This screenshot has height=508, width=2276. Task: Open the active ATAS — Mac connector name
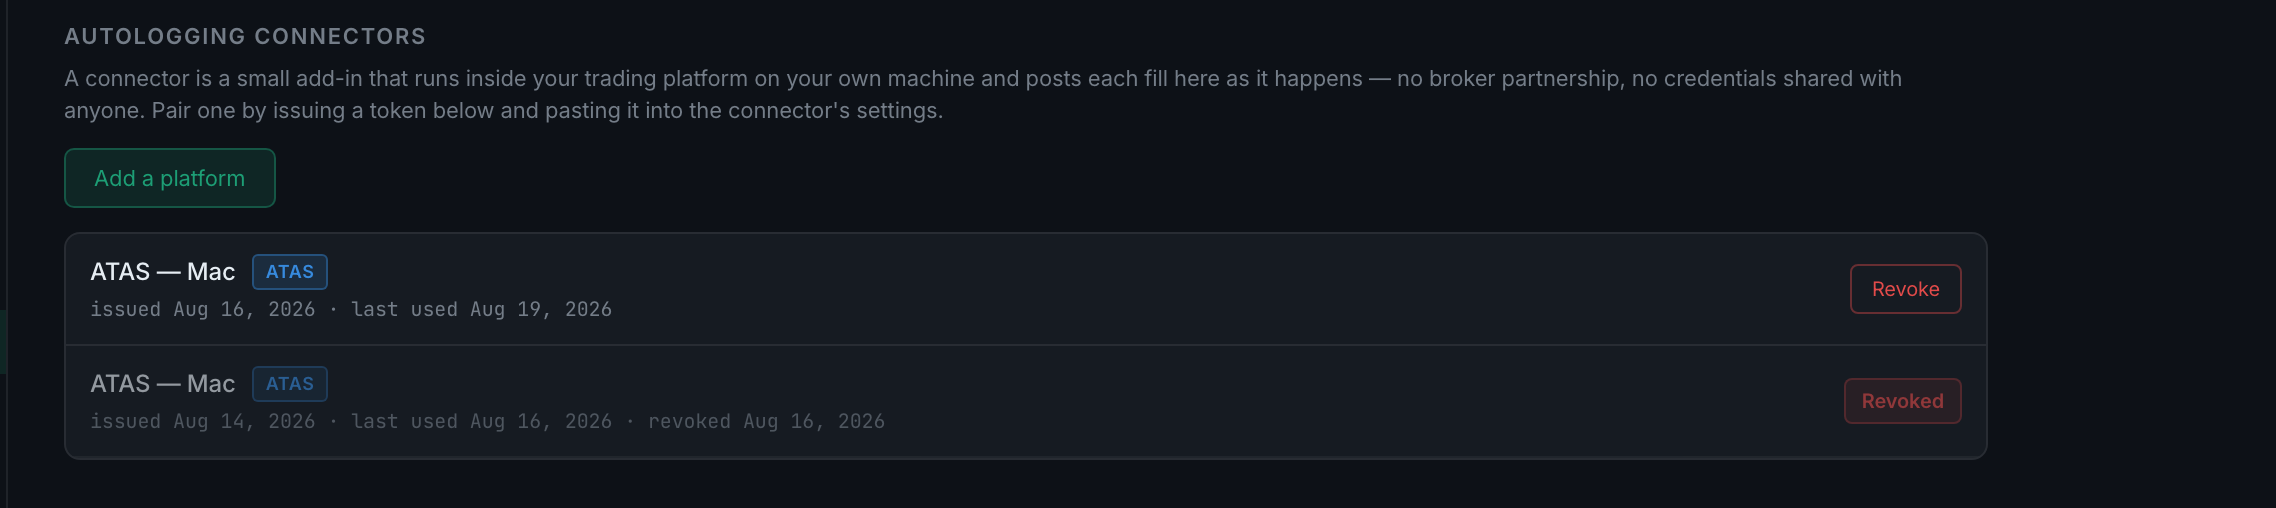(163, 272)
